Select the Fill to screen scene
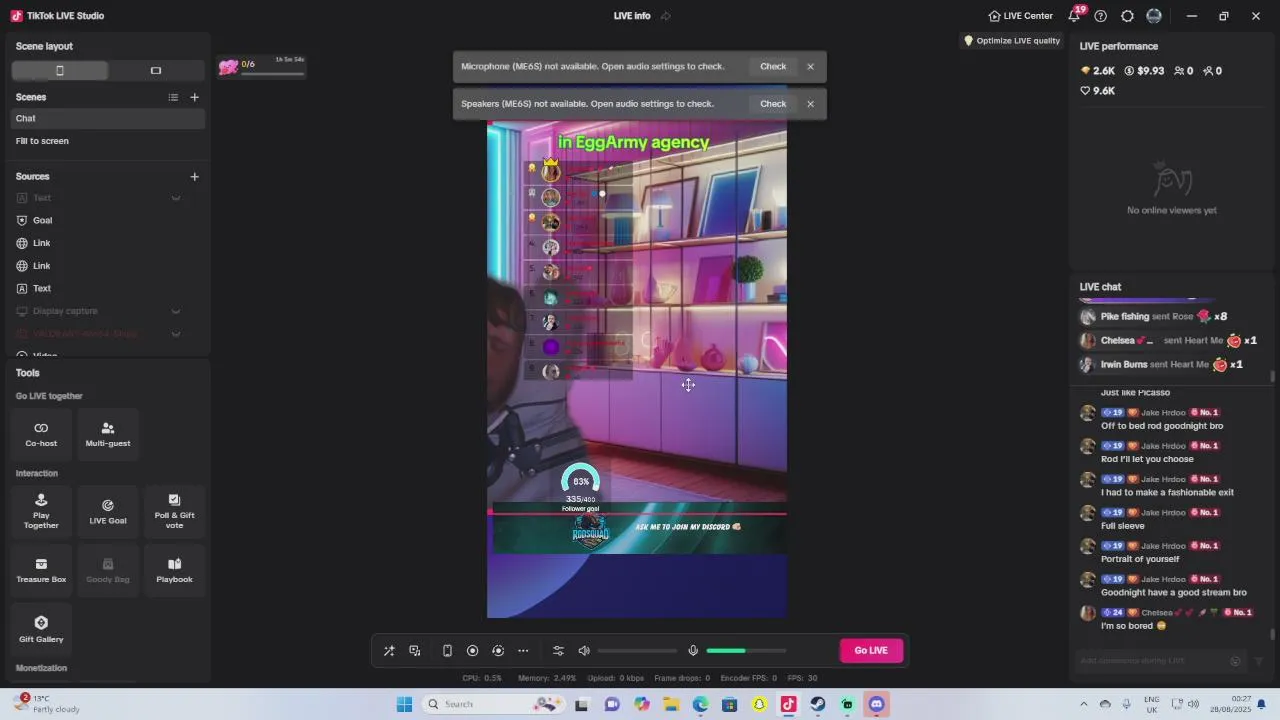Image resolution: width=1280 pixels, height=720 pixels. click(x=108, y=141)
